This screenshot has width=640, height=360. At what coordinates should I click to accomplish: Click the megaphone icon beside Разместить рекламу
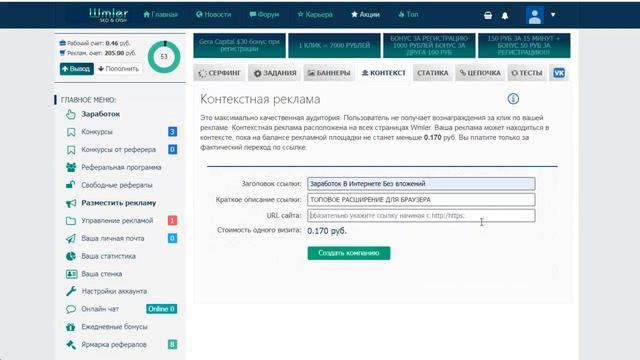tap(71, 203)
